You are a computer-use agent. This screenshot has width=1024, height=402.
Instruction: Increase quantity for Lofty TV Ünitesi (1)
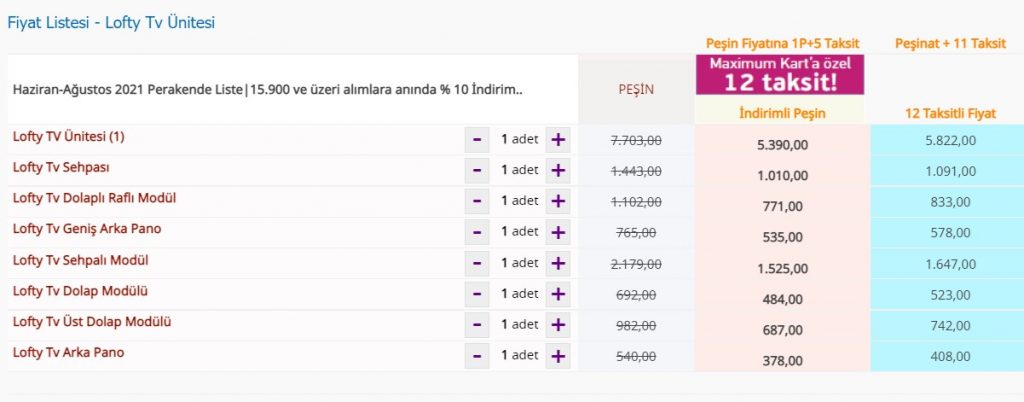pos(558,139)
